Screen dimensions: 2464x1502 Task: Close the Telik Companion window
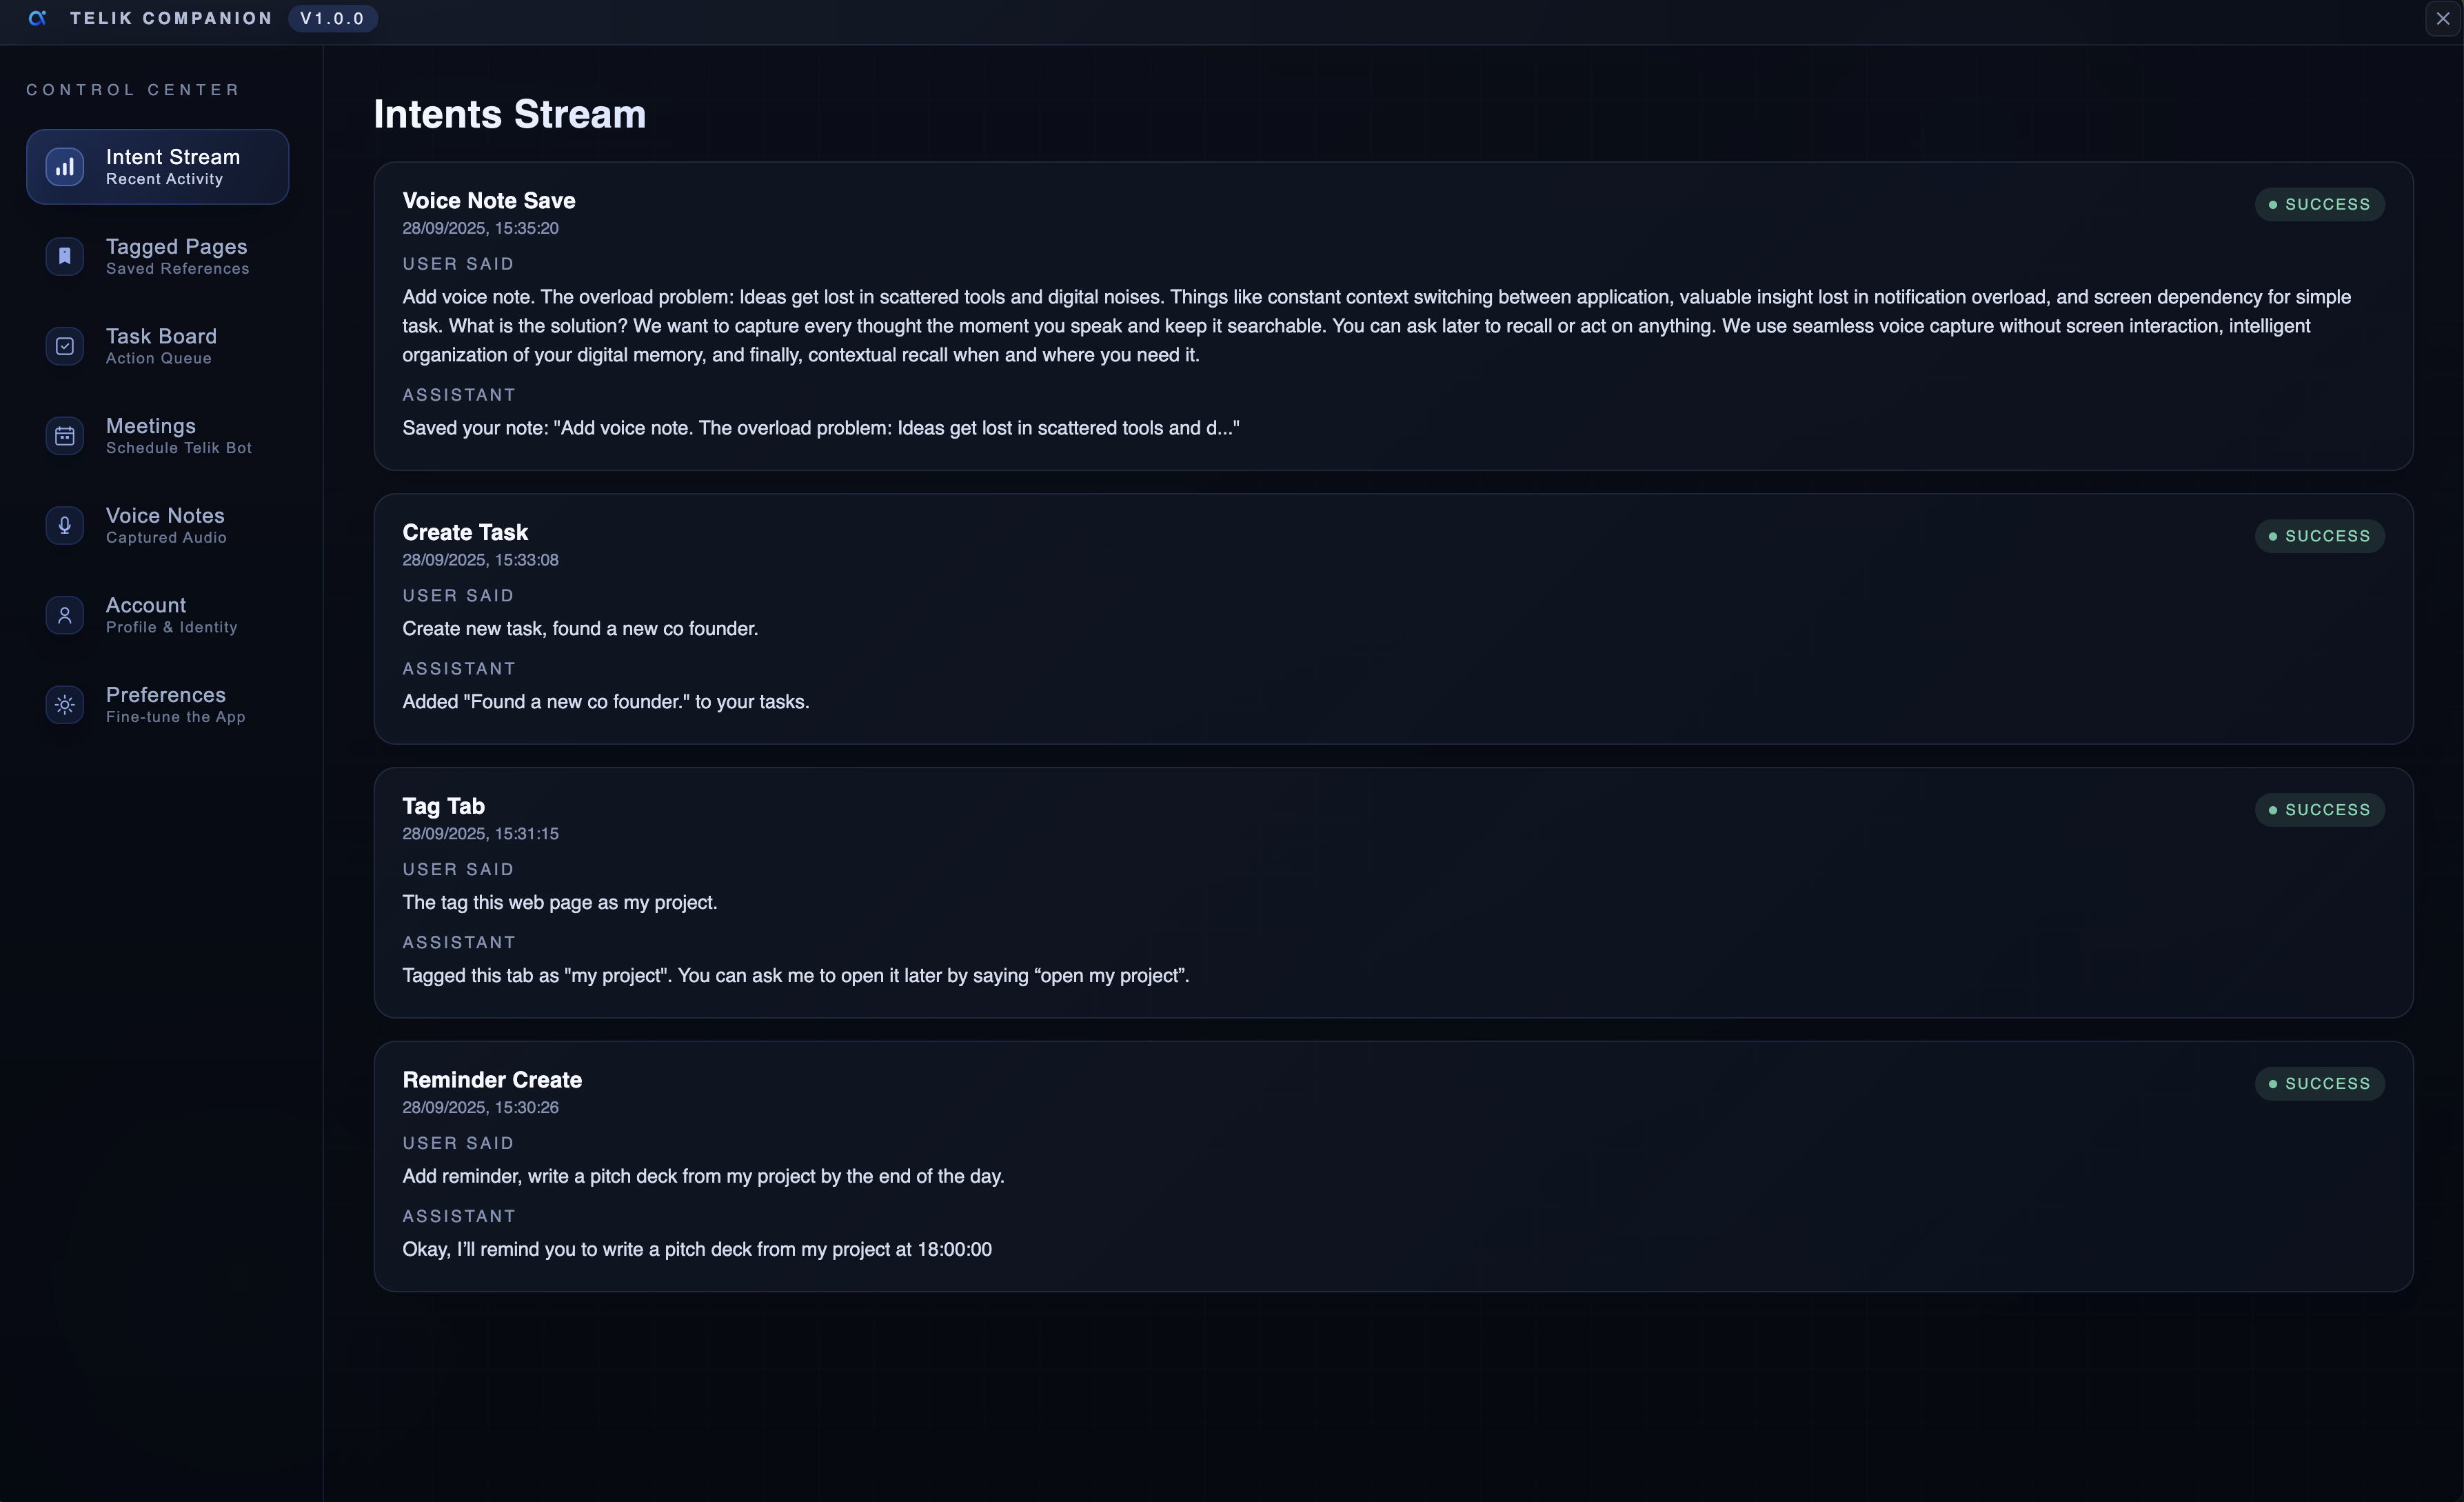(x=2442, y=18)
